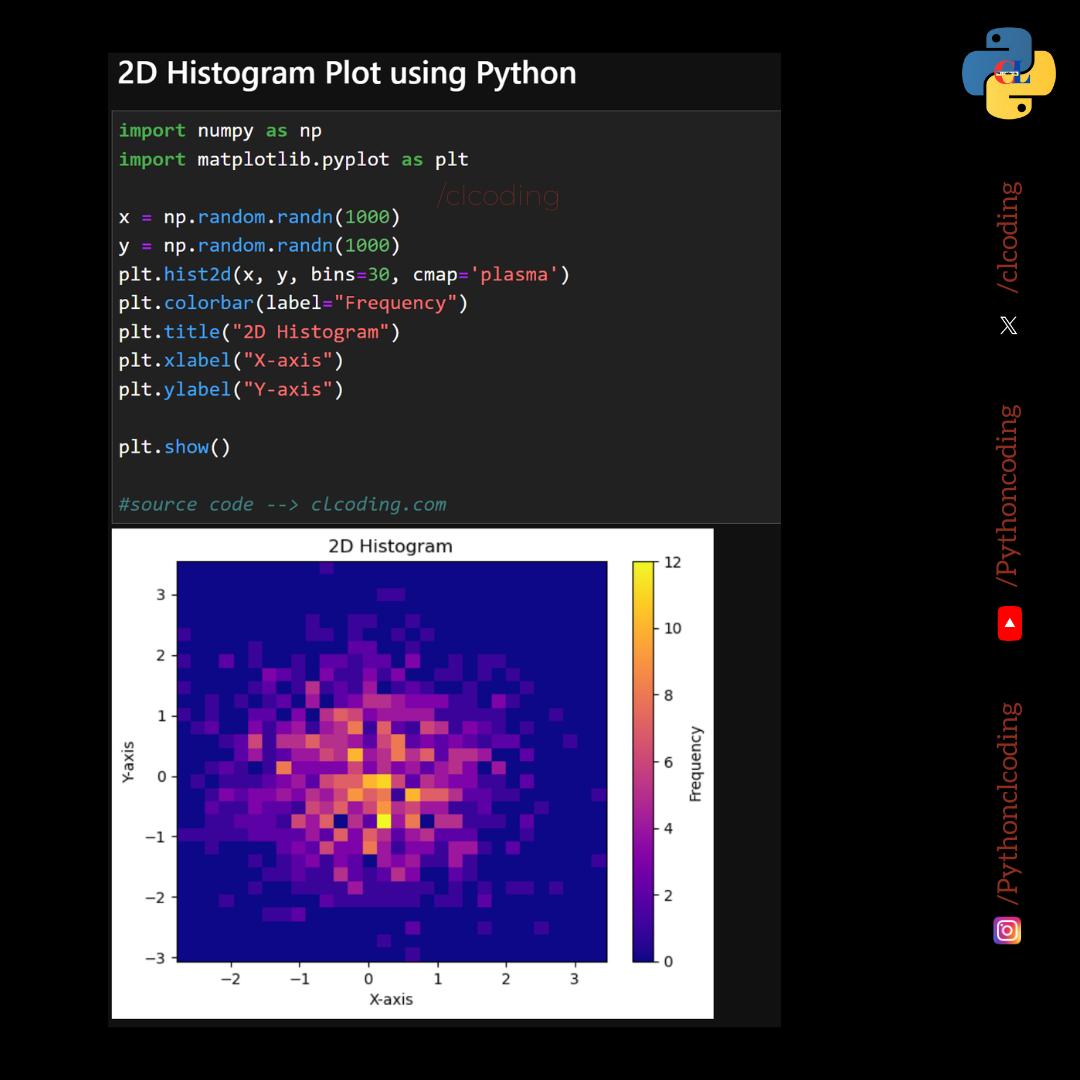The image size is (1080, 1080).
Task: Open the Instagram icon
Action: tap(1007, 931)
